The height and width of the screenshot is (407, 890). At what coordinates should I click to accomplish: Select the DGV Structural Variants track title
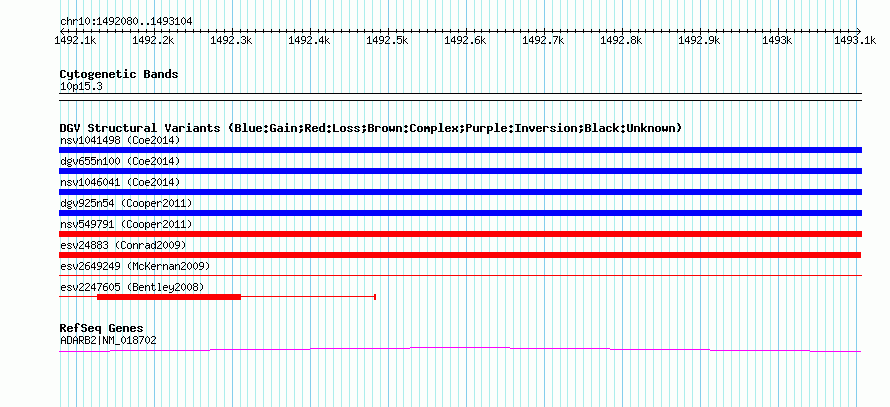point(371,128)
